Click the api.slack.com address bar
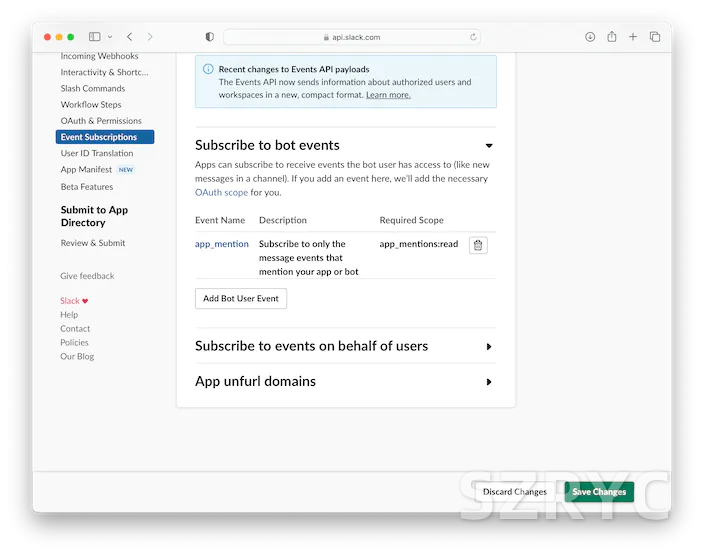This screenshot has height=555, width=704. point(350,37)
